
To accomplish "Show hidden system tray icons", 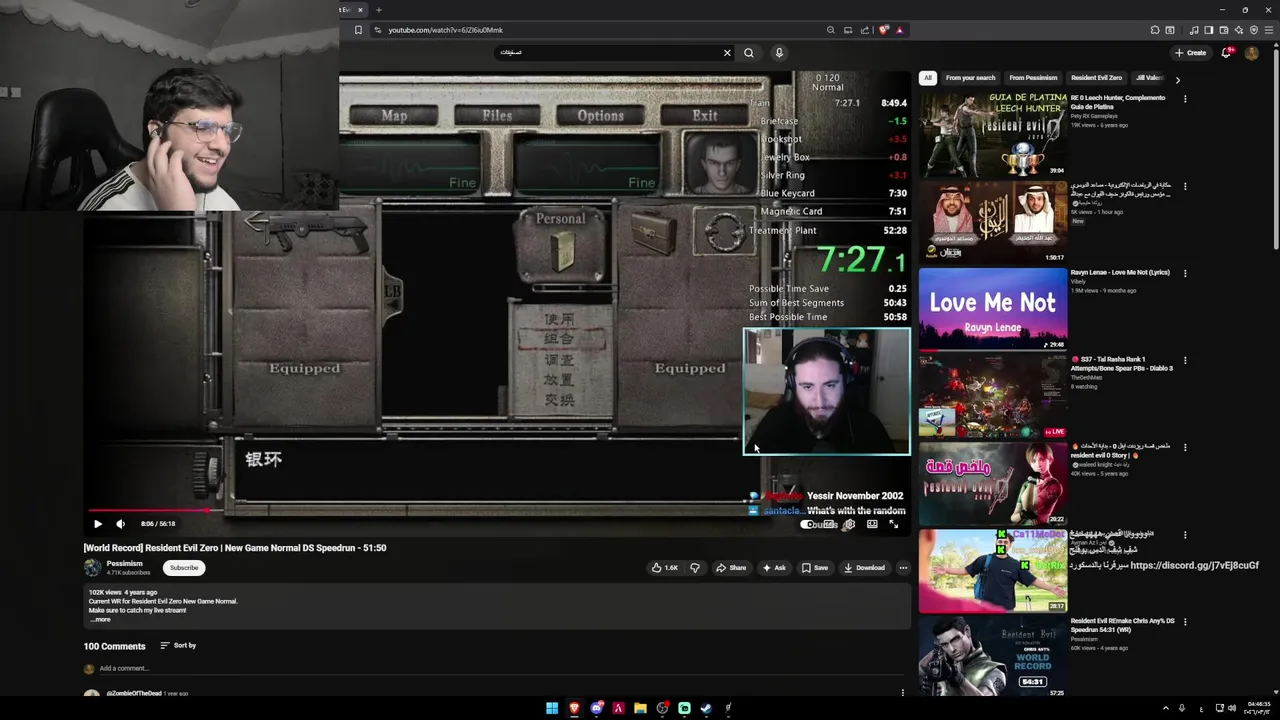I will pyautogui.click(x=1165, y=708).
